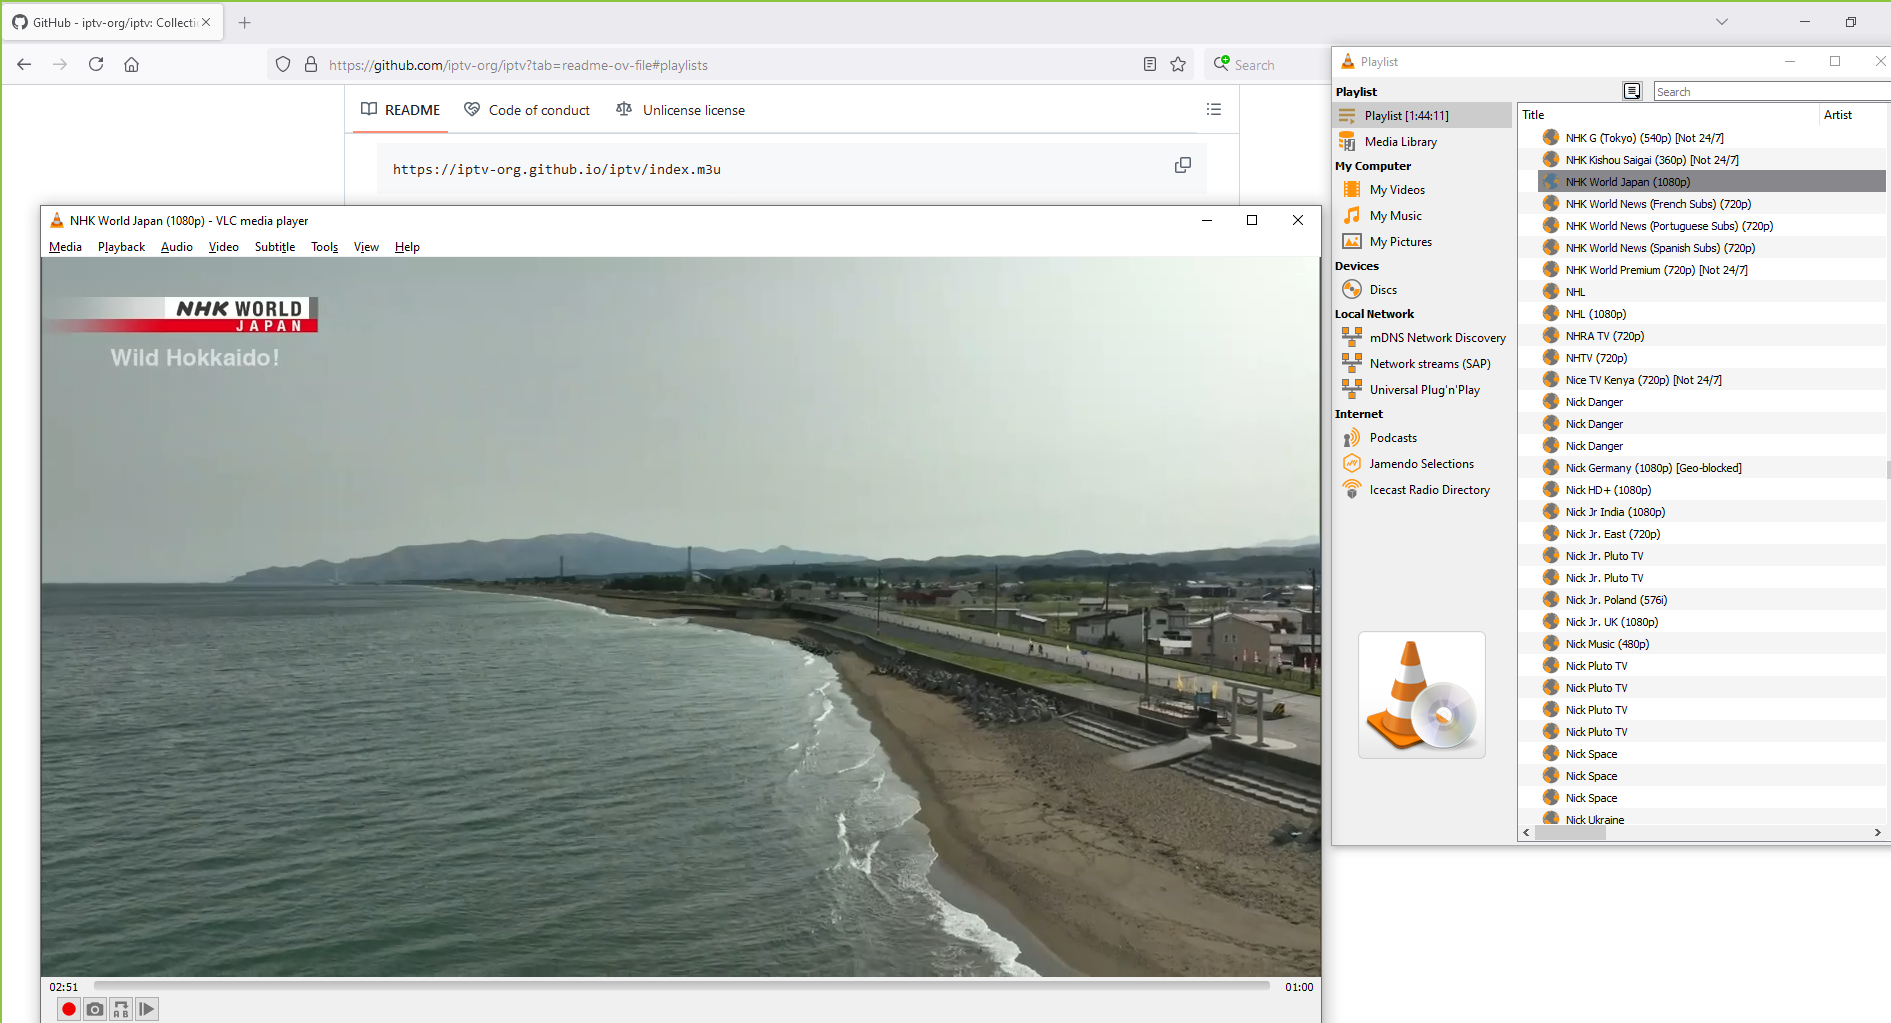Screen dimensions: 1891x1023
Task: Select Nick Jr. Poland (576i) entry
Action: pos(1711,600)
